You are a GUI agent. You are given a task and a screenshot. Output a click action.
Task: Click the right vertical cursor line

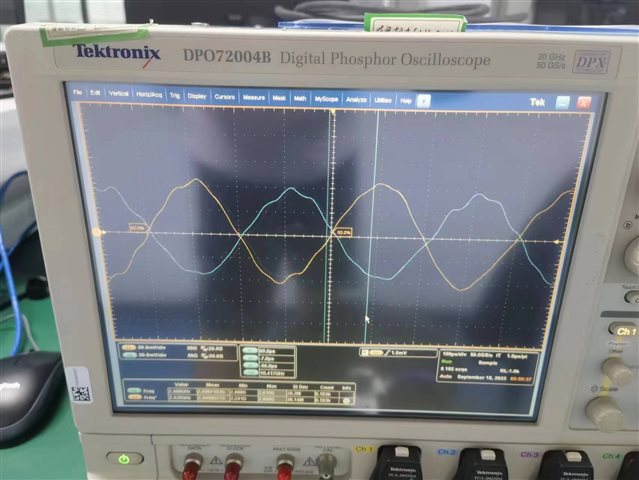tap(372, 228)
